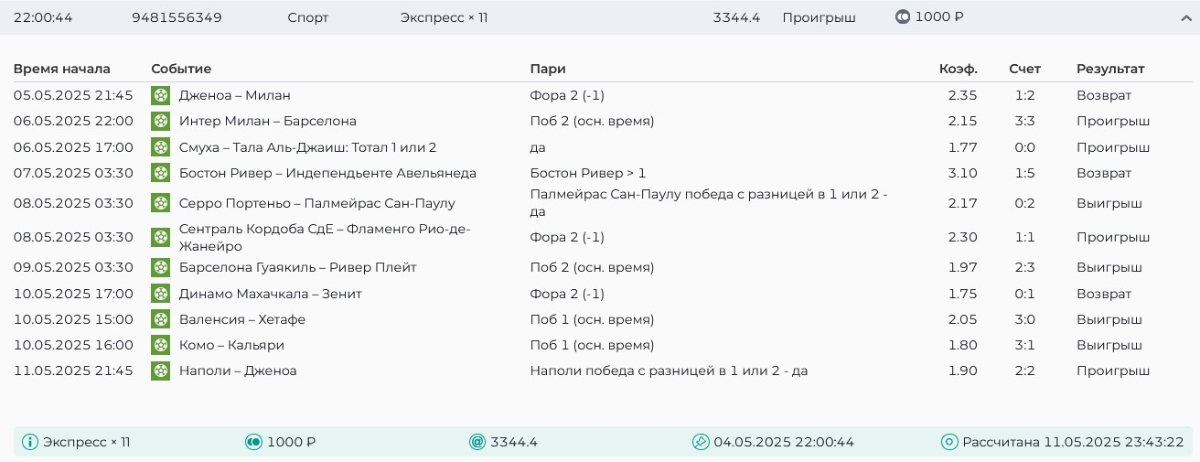Click the Результат column header
The height and width of the screenshot is (462, 1200).
1110,69
